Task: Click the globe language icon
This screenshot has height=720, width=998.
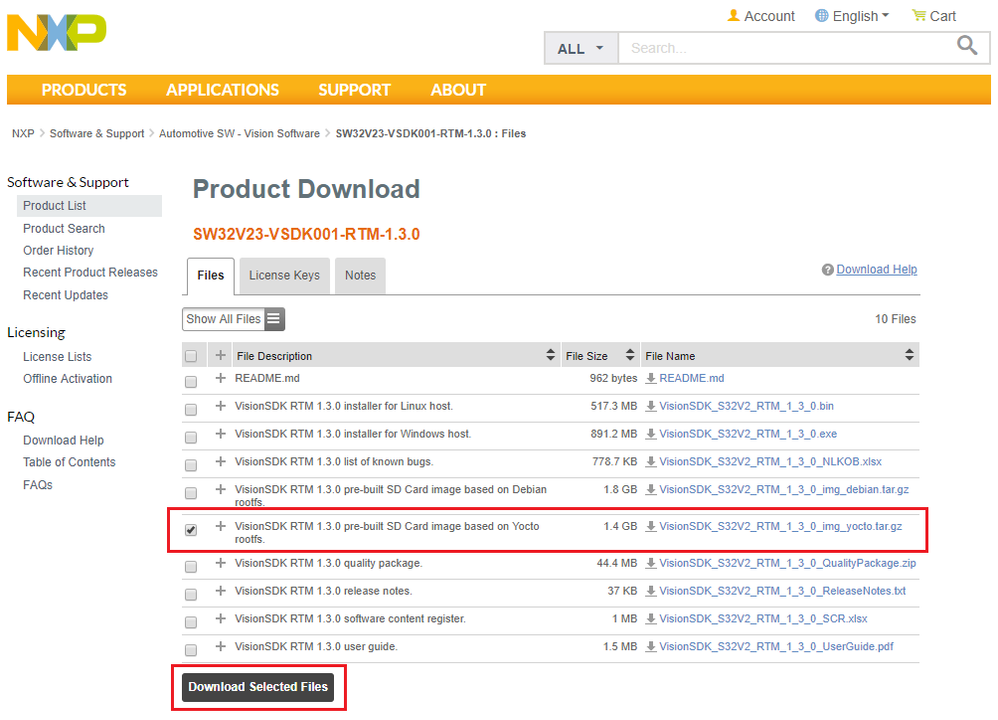Action: (822, 15)
